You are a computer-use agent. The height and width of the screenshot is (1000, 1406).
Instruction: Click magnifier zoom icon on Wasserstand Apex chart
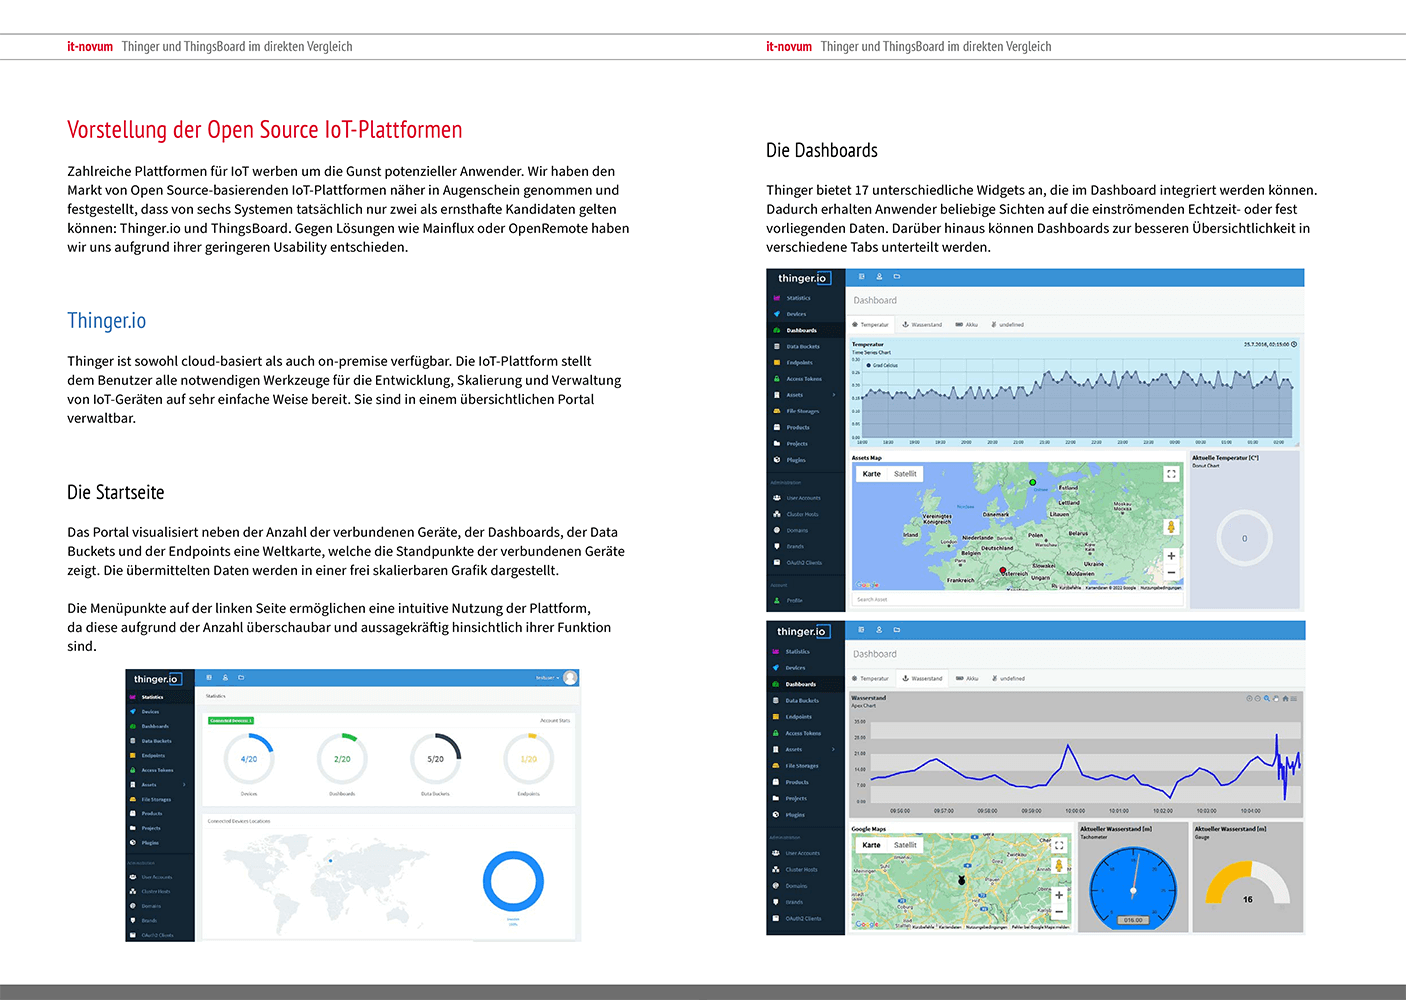tap(1267, 698)
